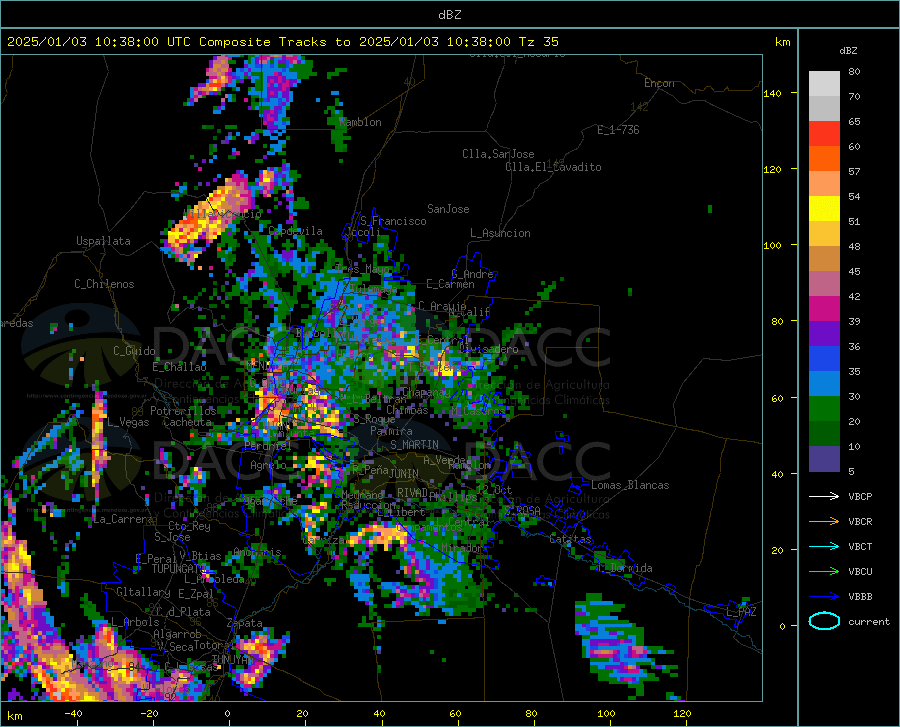
Task: Click the 'JUNIN' map label
Action: (404, 473)
